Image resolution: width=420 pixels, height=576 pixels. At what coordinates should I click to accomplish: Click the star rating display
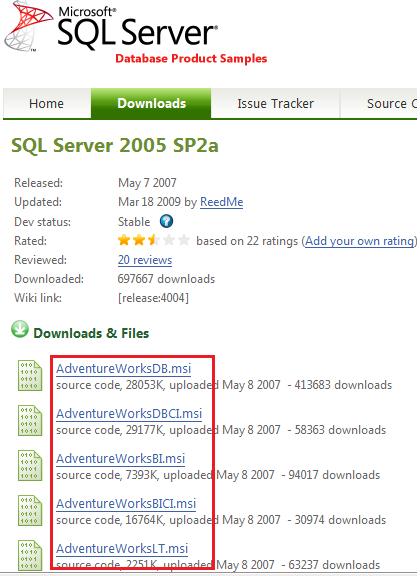154,240
